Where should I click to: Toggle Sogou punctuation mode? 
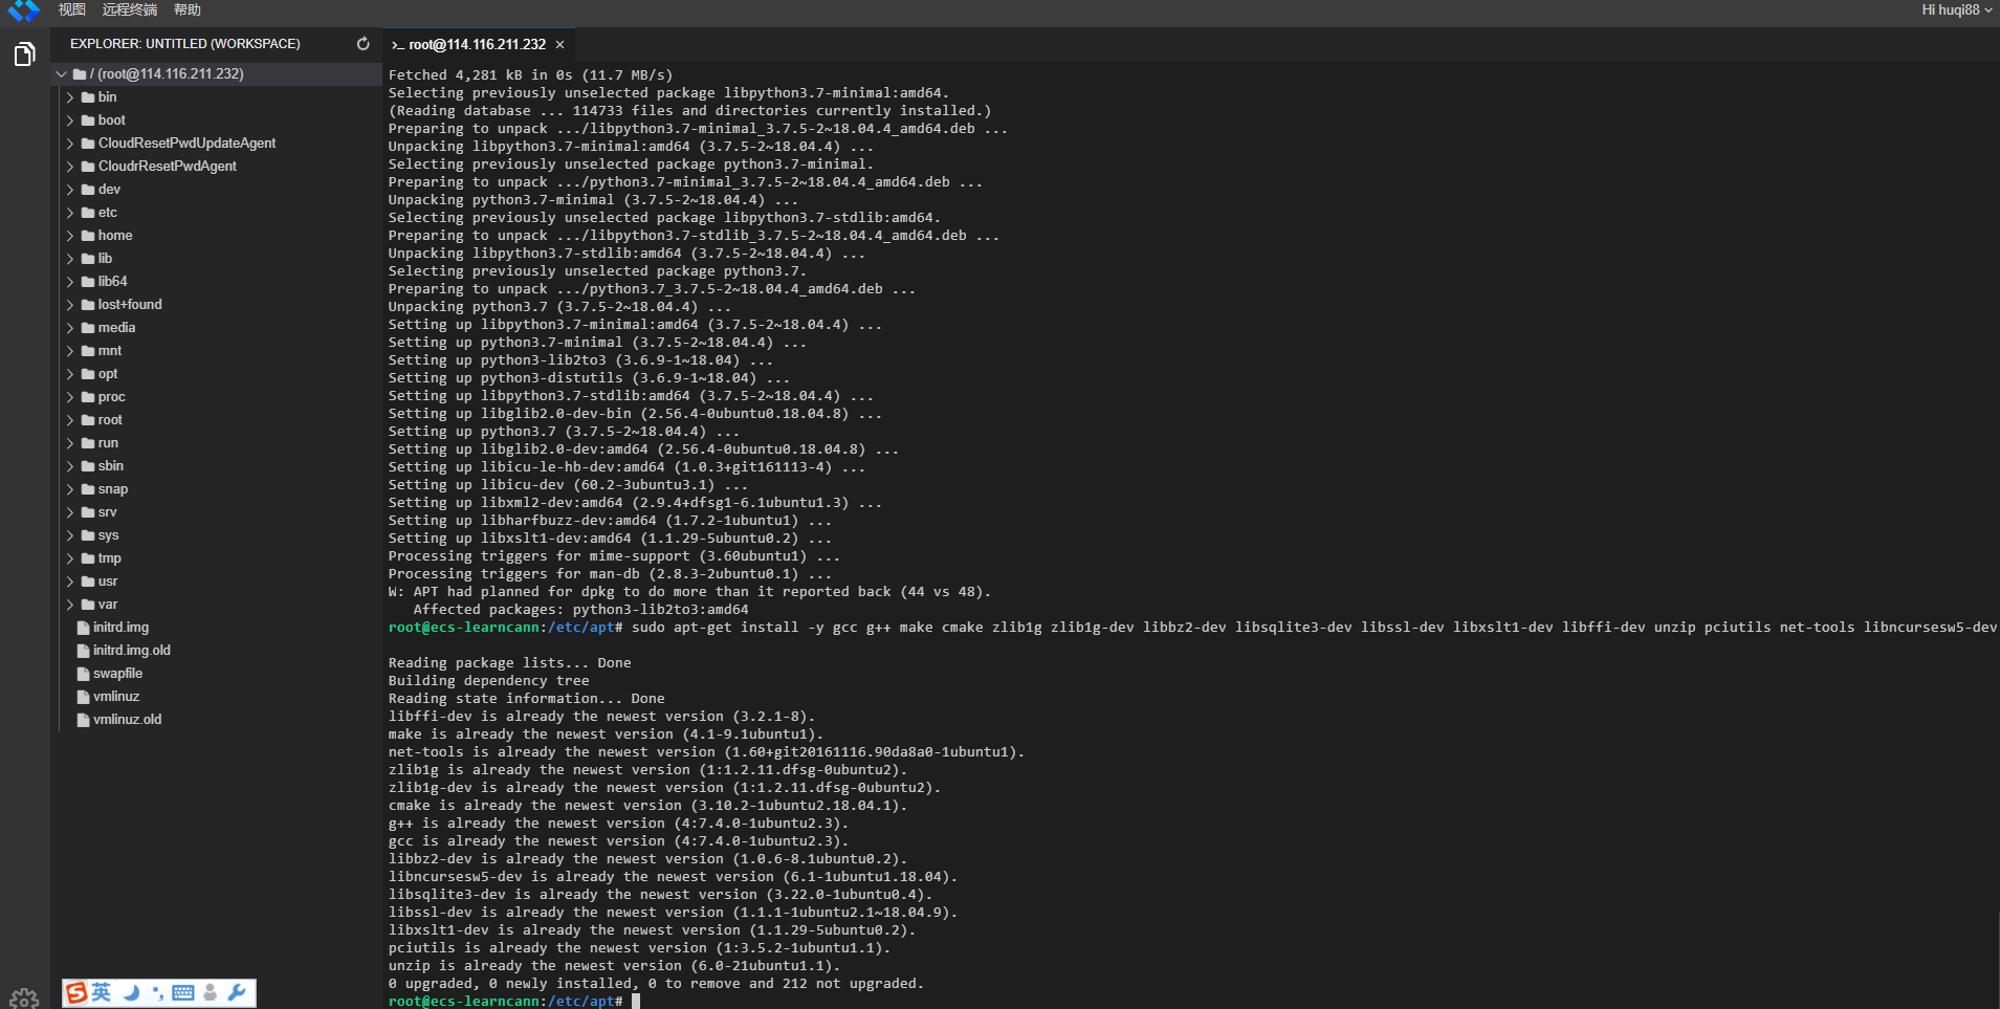click(x=157, y=993)
